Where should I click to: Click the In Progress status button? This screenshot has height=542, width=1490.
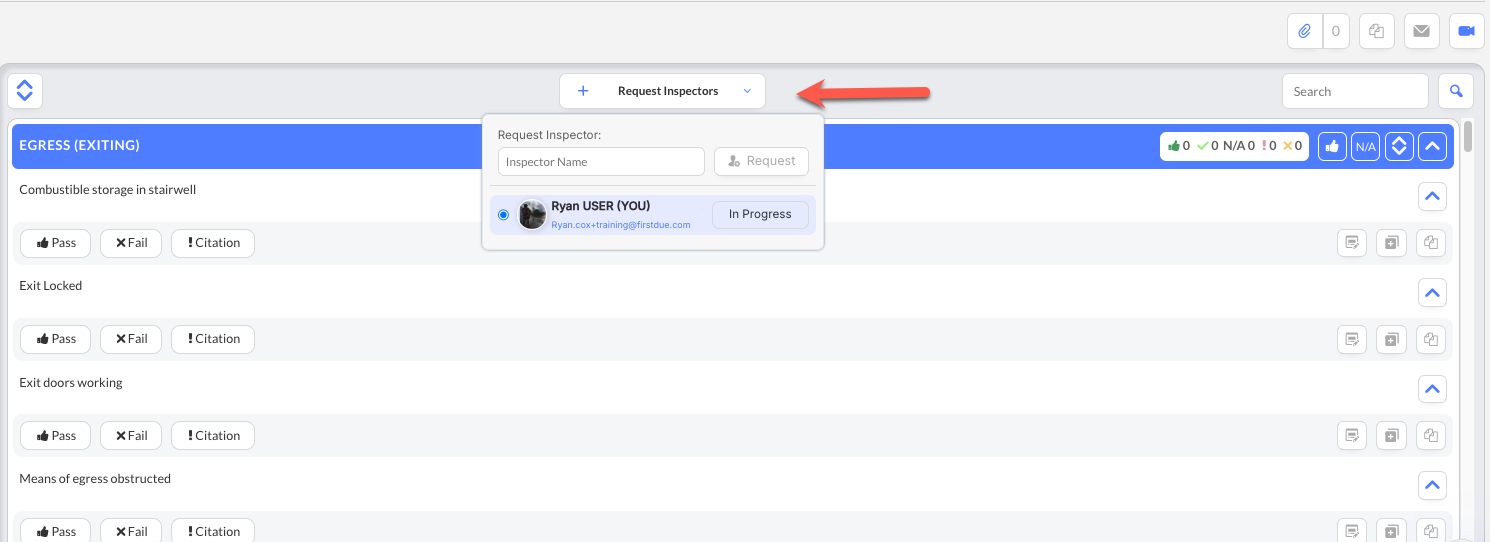click(760, 214)
